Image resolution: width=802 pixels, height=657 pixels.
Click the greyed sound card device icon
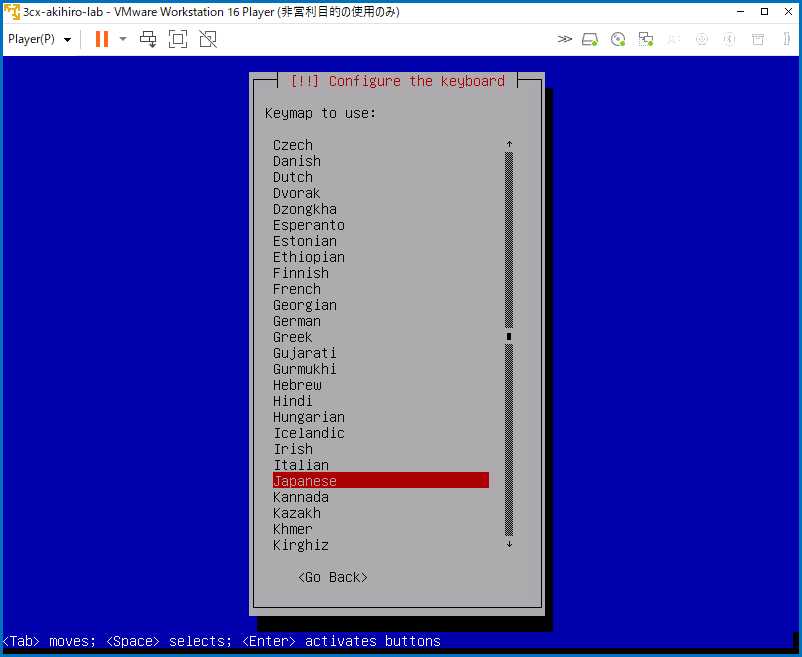[674, 39]
